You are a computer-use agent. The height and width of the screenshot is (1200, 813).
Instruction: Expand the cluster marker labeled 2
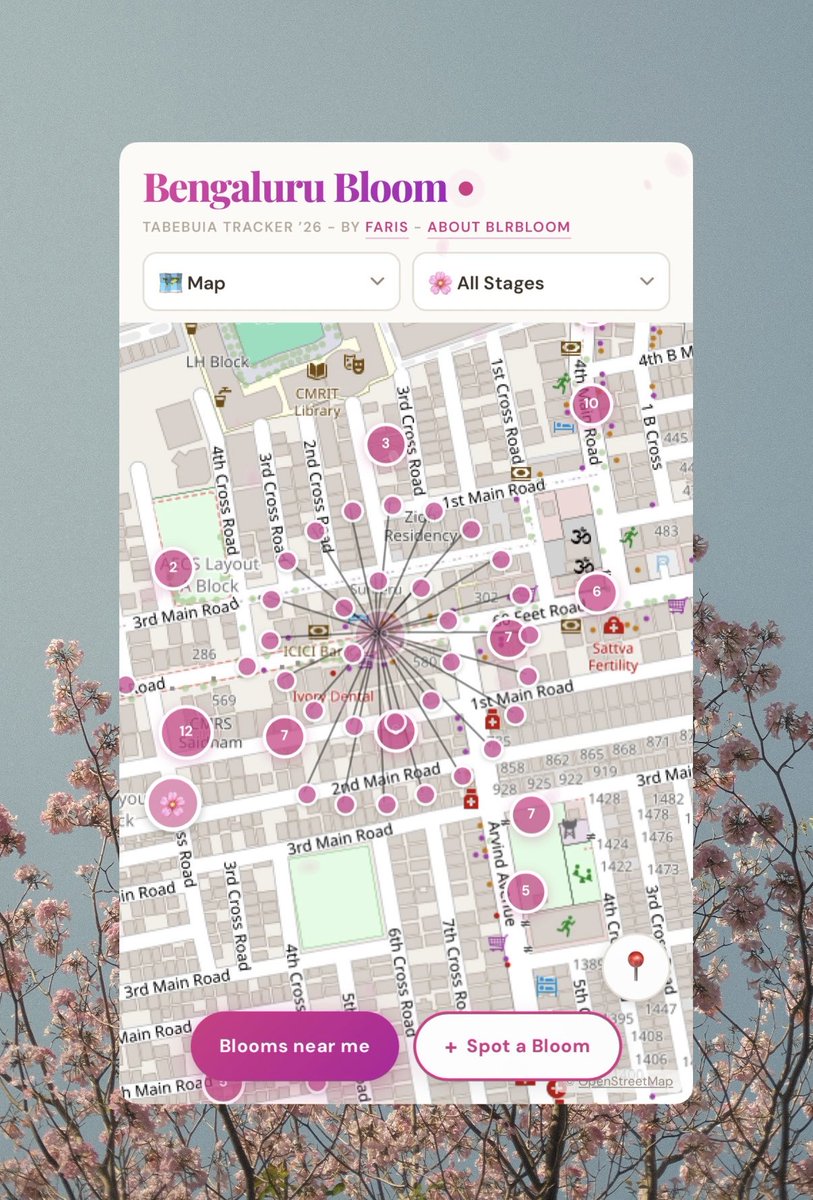pos(173,568)
